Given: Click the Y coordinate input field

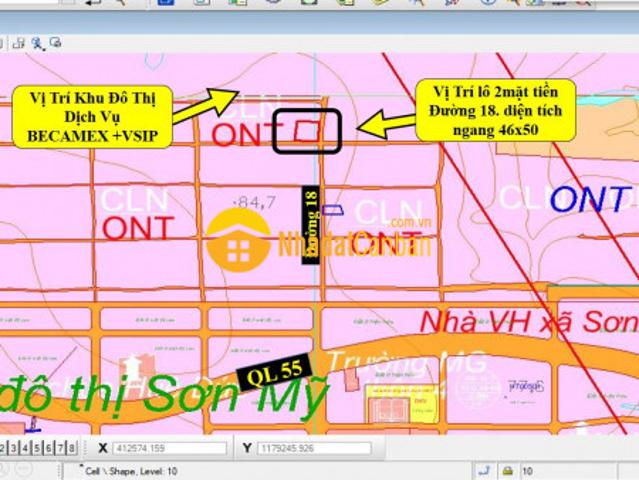Looking at the screenshot, I should 314,449.
